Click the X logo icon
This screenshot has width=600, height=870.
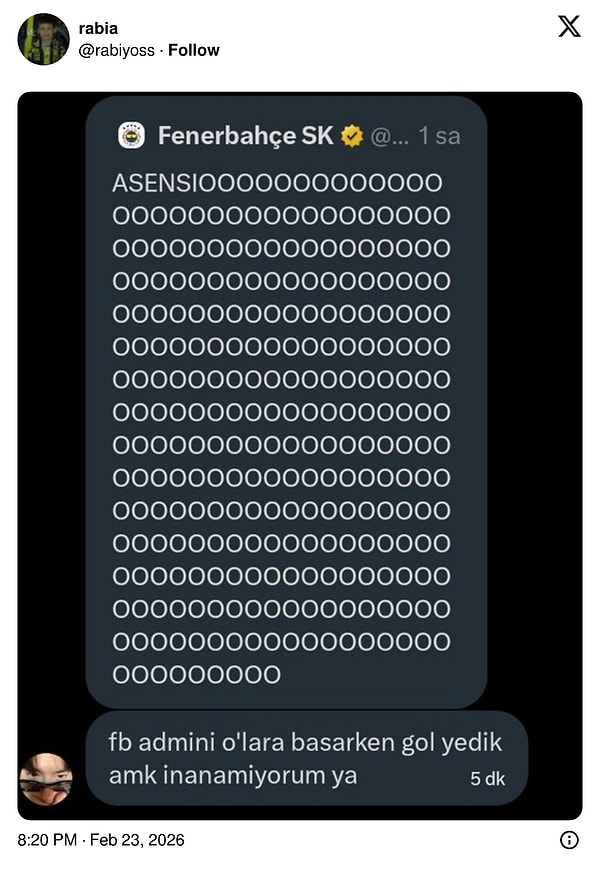tap(569, 27)
